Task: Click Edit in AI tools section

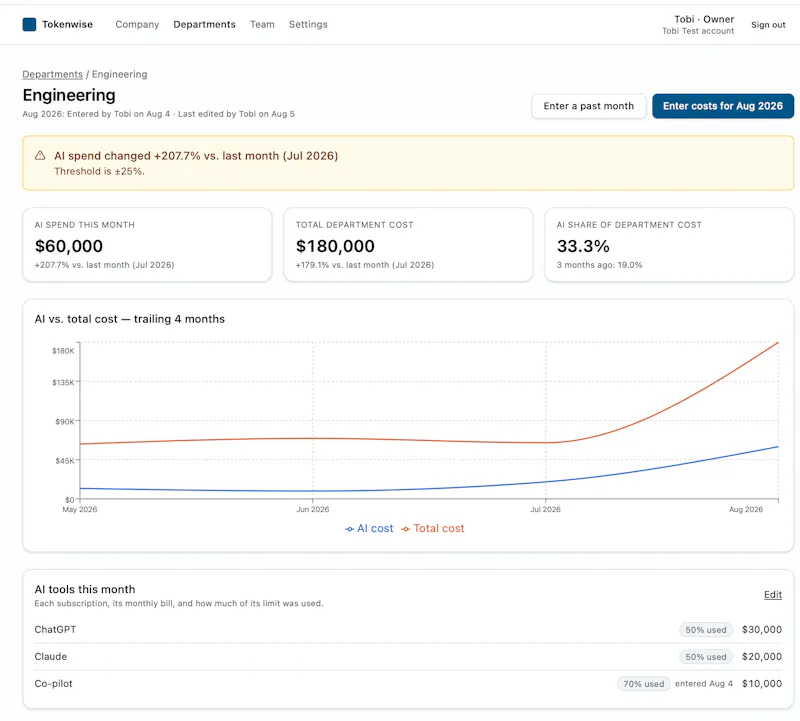Action: [x=773, y=594]
